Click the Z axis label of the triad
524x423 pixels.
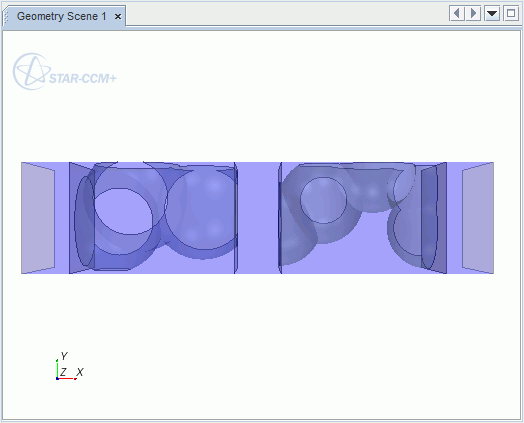point(63,372)
